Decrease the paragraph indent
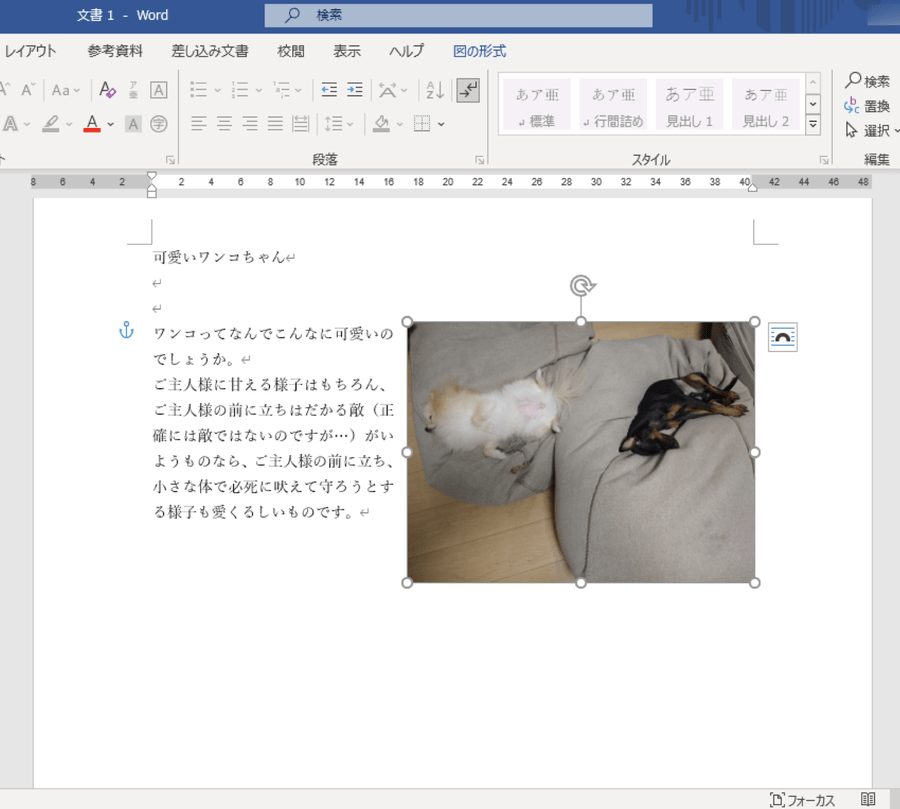The width and height of the screenshot is (900, 809). point(329,90)
